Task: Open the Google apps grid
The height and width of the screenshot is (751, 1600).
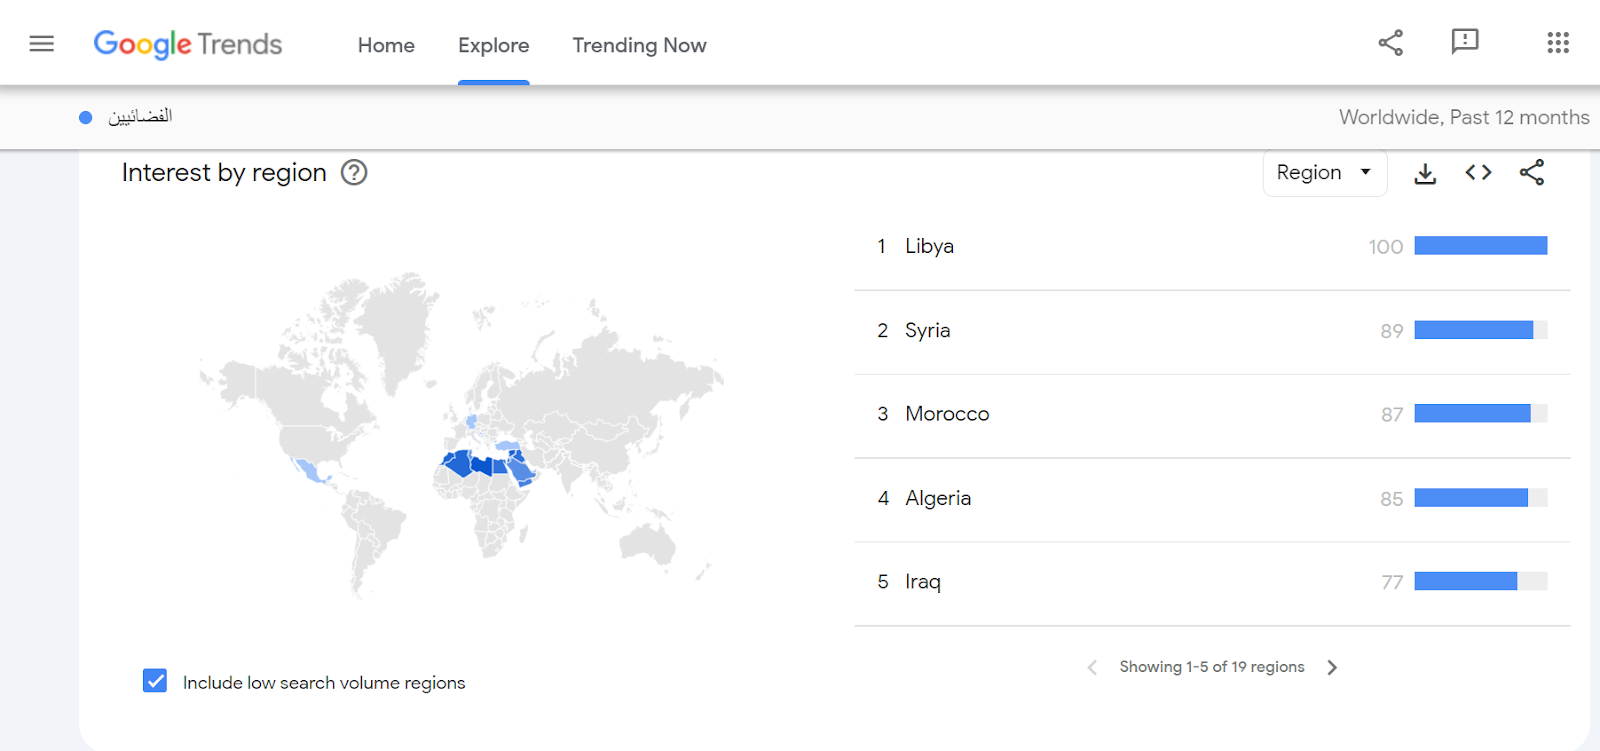Action: [1557, 42]
